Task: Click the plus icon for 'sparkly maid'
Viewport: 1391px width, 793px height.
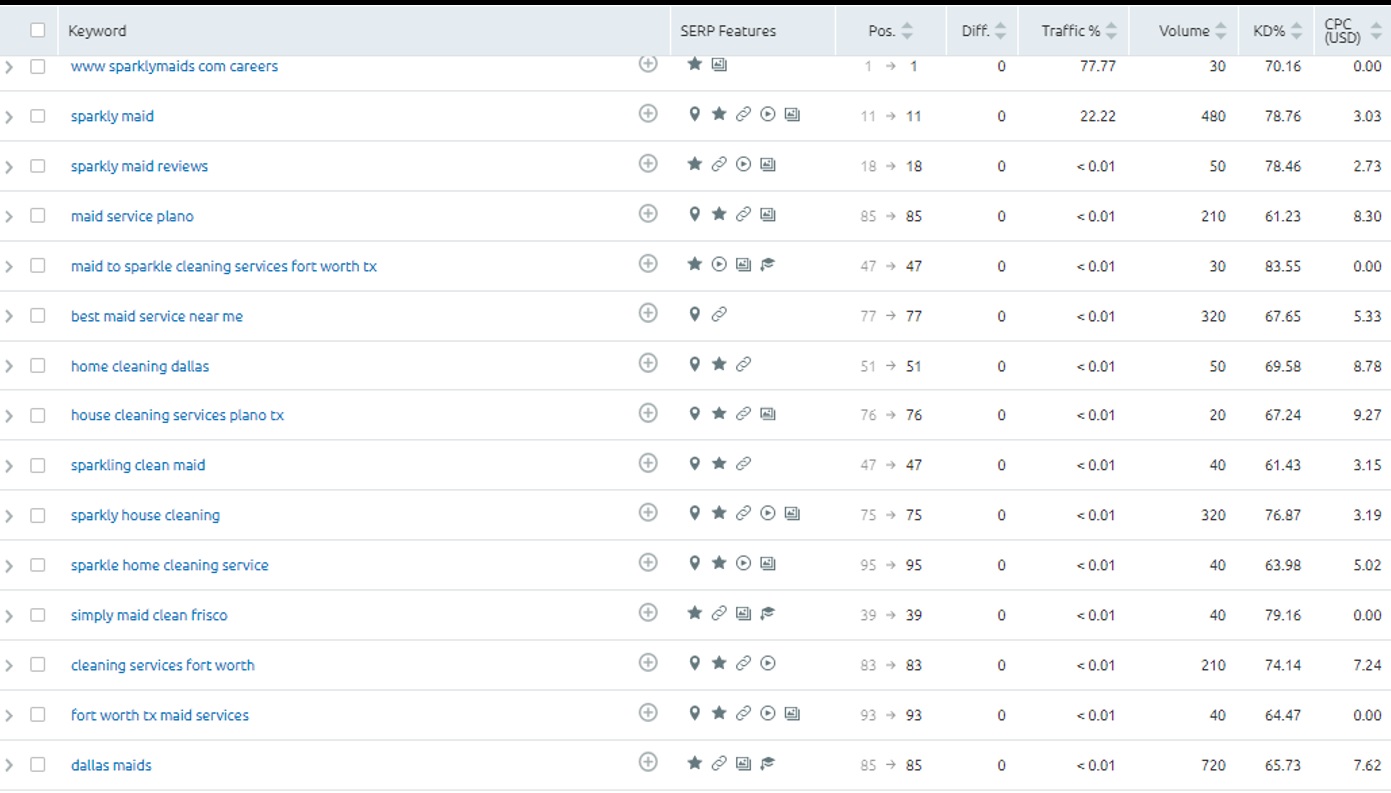Action: pyautogui.click(x=648, y=114)
